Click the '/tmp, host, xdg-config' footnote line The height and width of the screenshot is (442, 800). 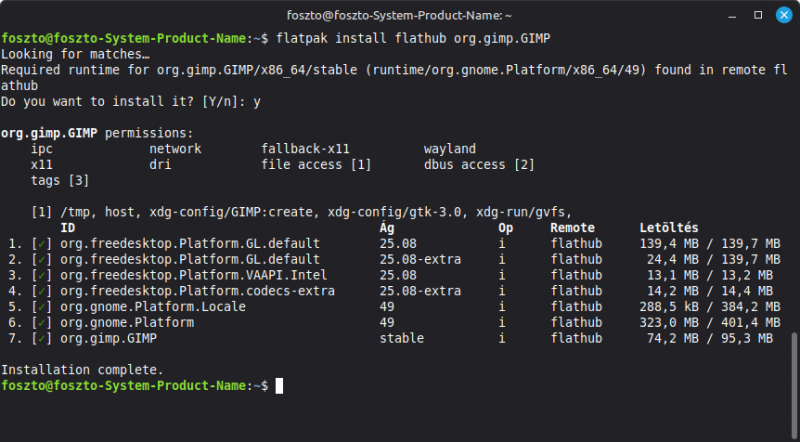[302, 212]
